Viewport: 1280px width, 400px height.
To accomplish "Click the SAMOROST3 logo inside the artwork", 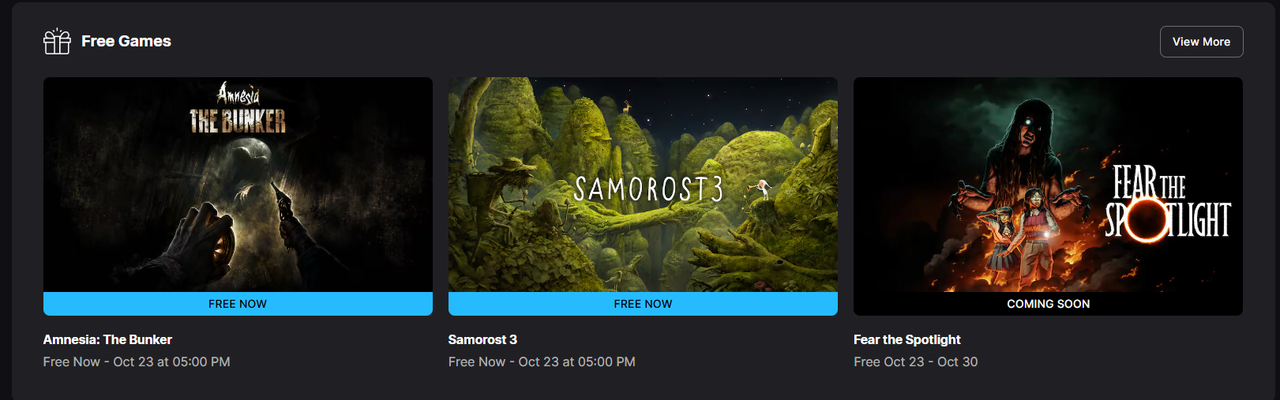I will [x=649, y=189].
